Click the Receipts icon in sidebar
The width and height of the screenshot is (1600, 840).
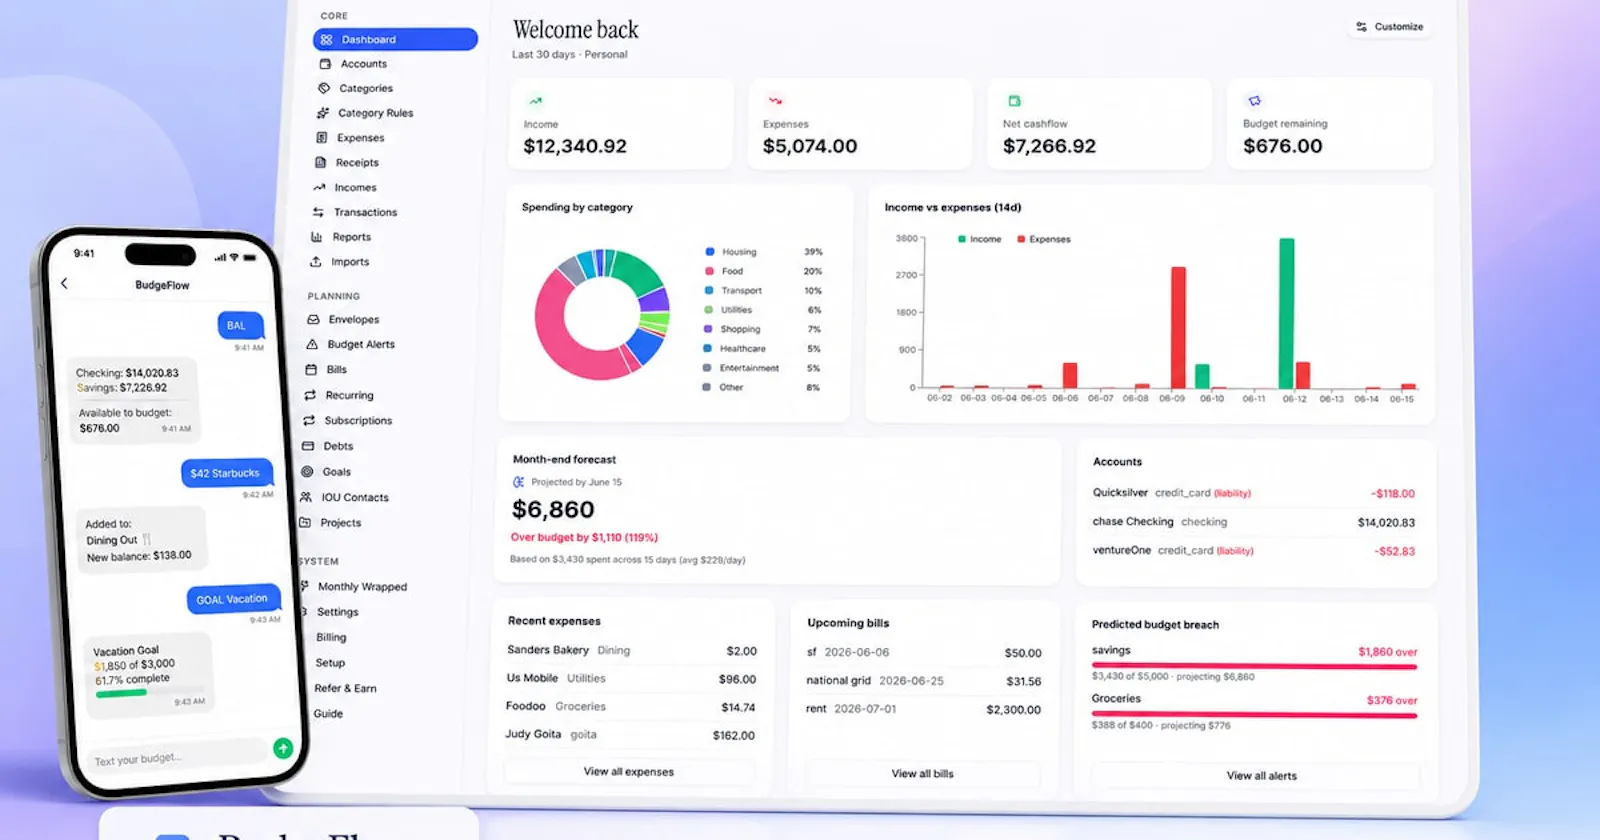coord(321,162)
